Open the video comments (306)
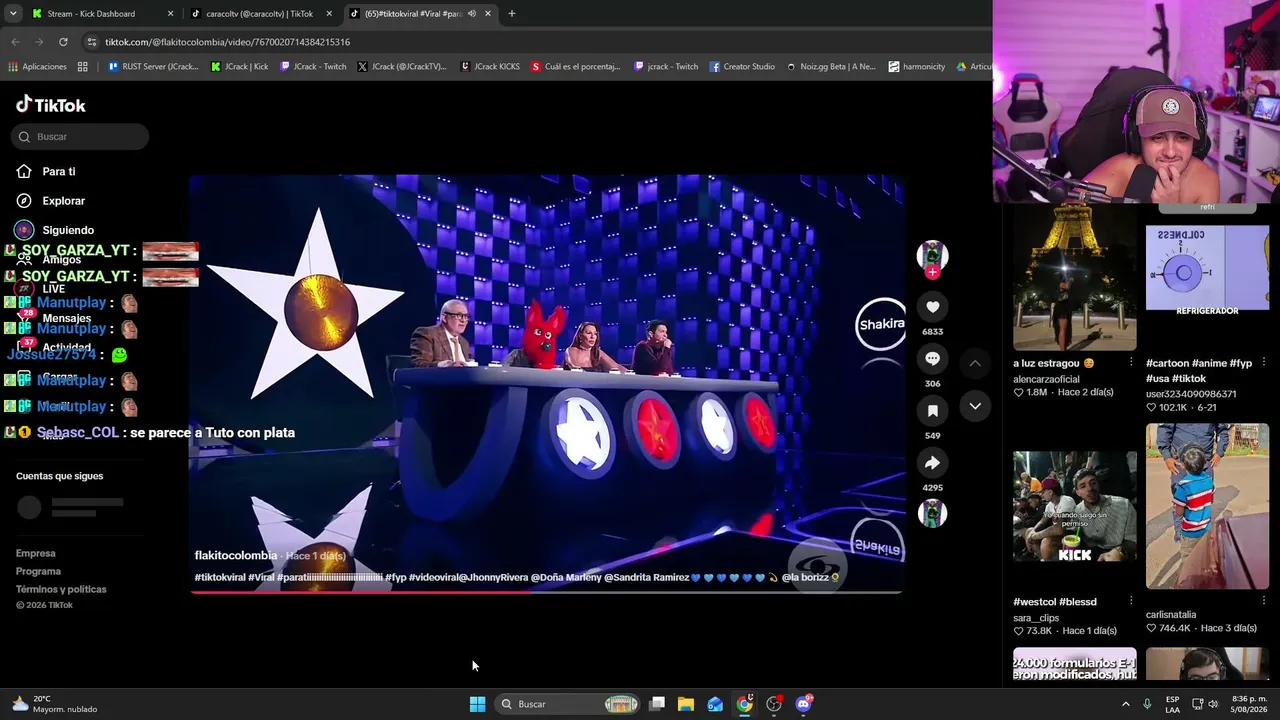 (932, 358)
